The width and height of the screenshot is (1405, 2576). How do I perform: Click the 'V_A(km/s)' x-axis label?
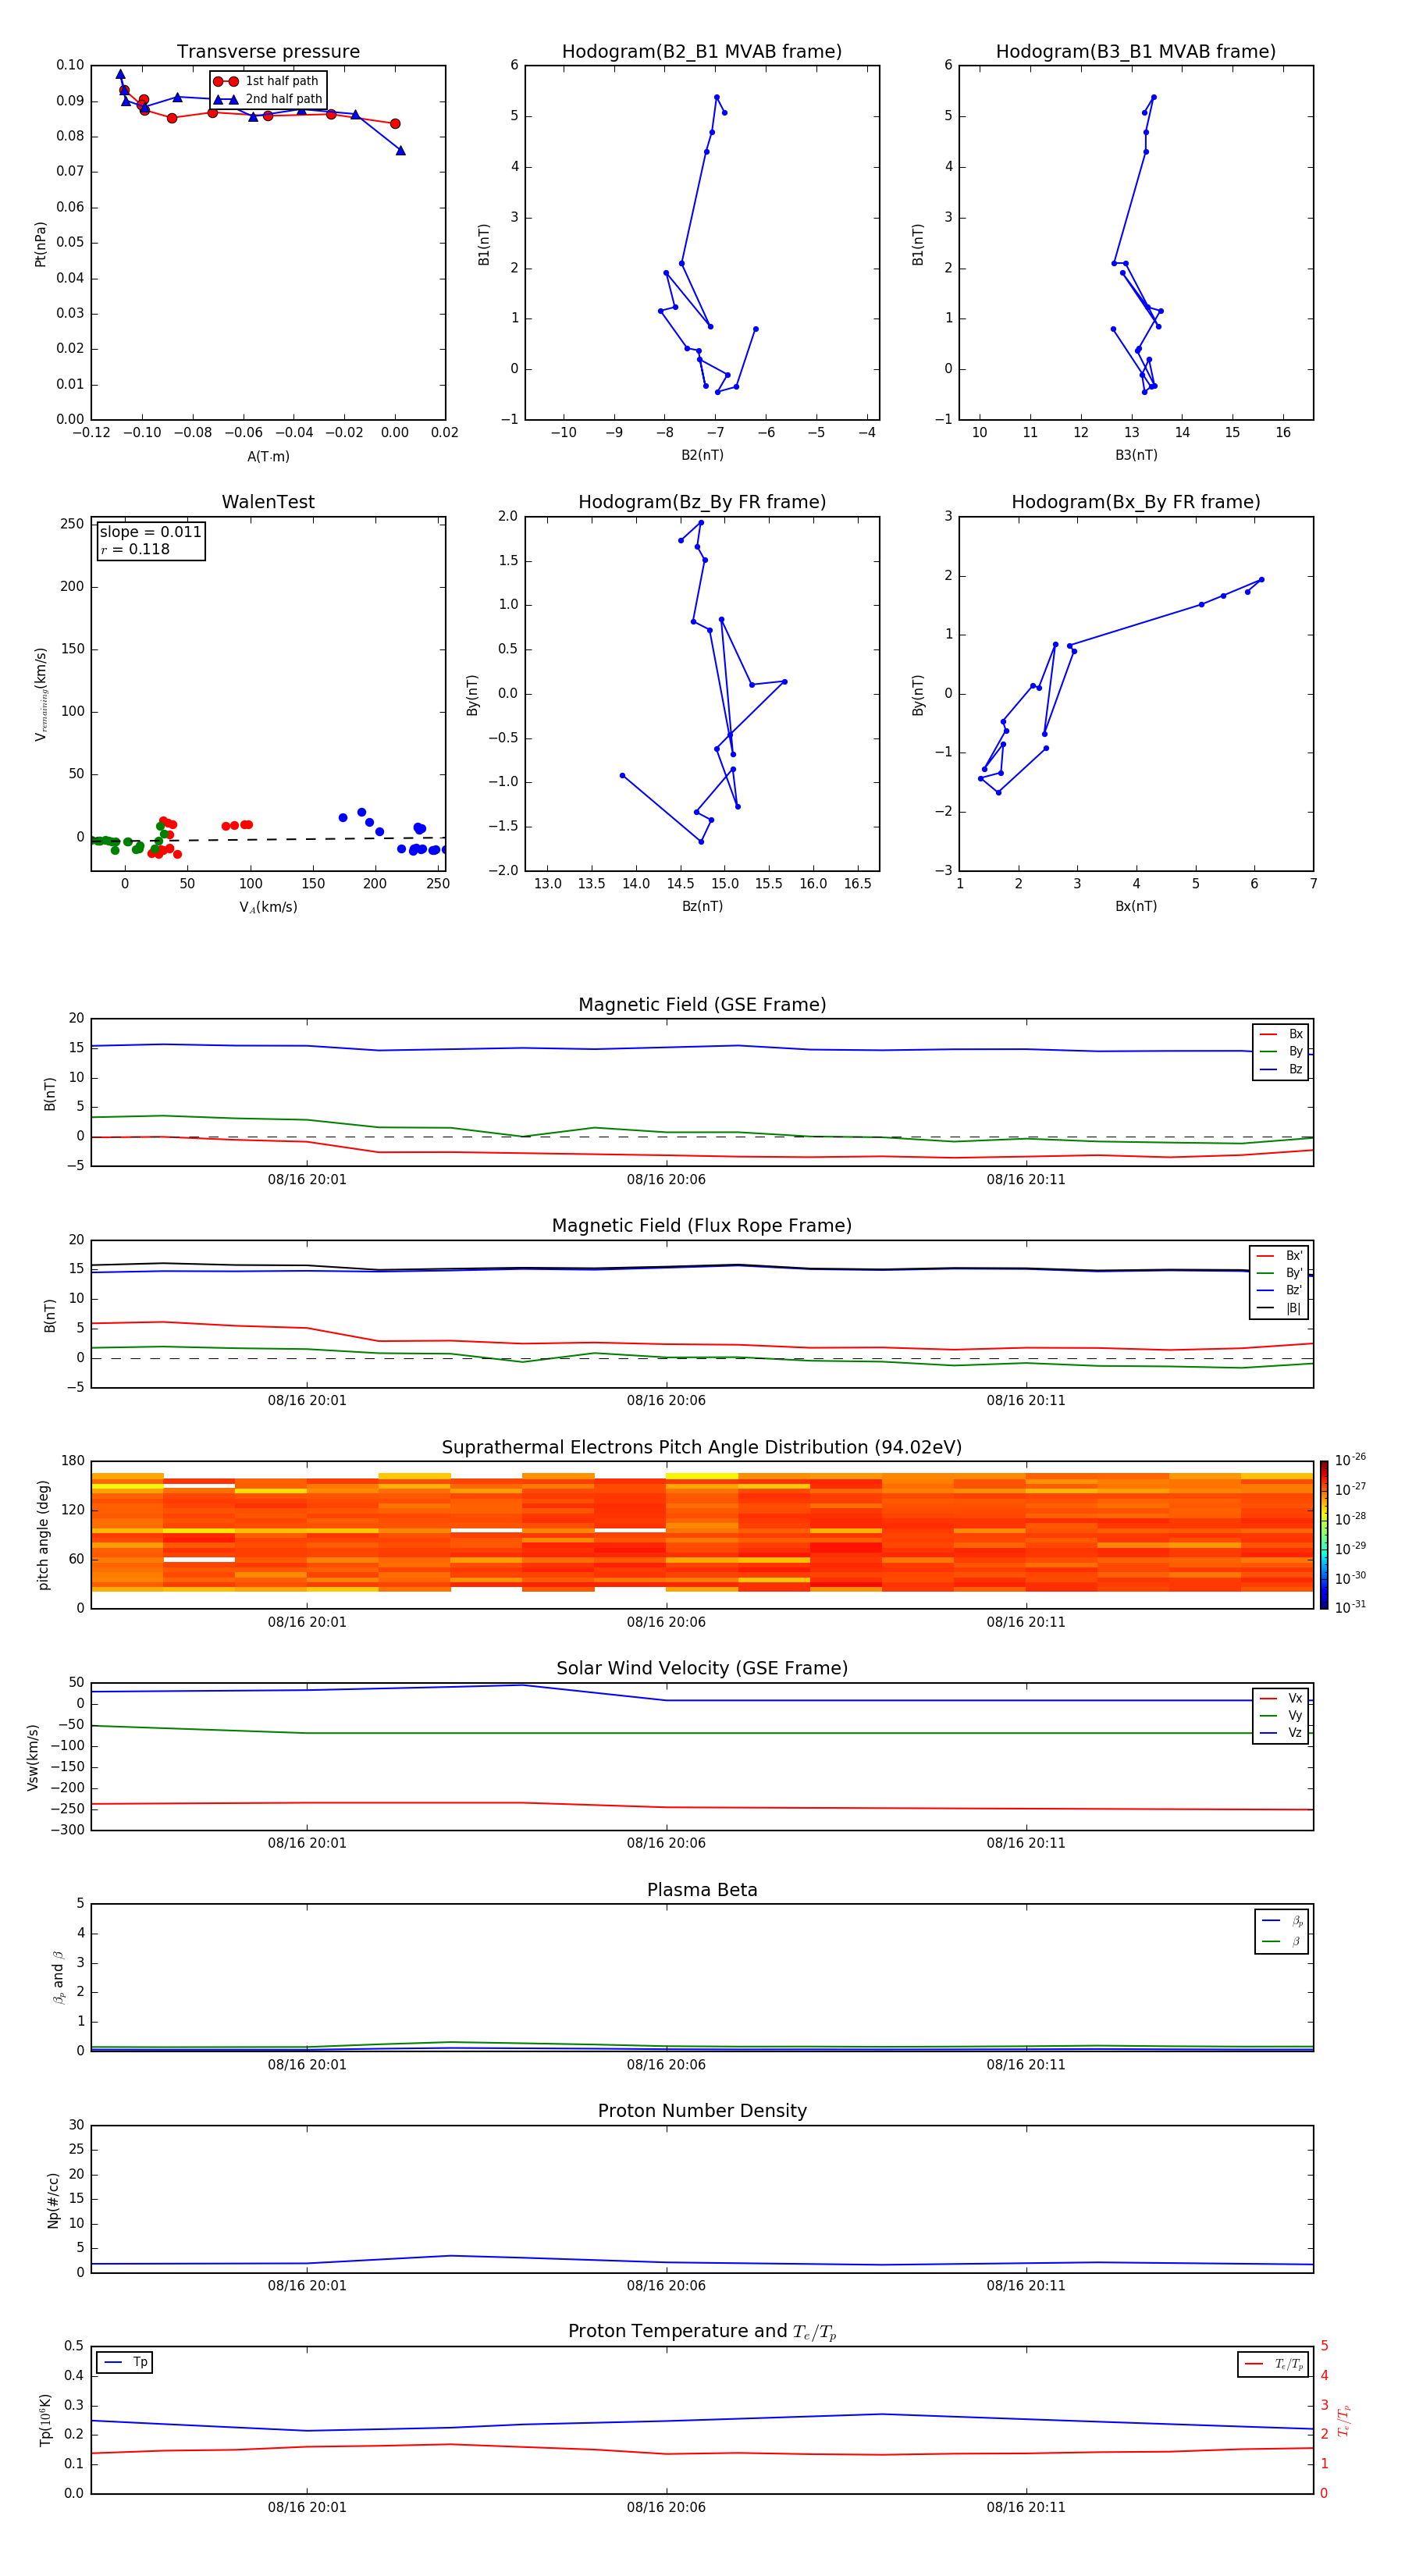(268, 908)
